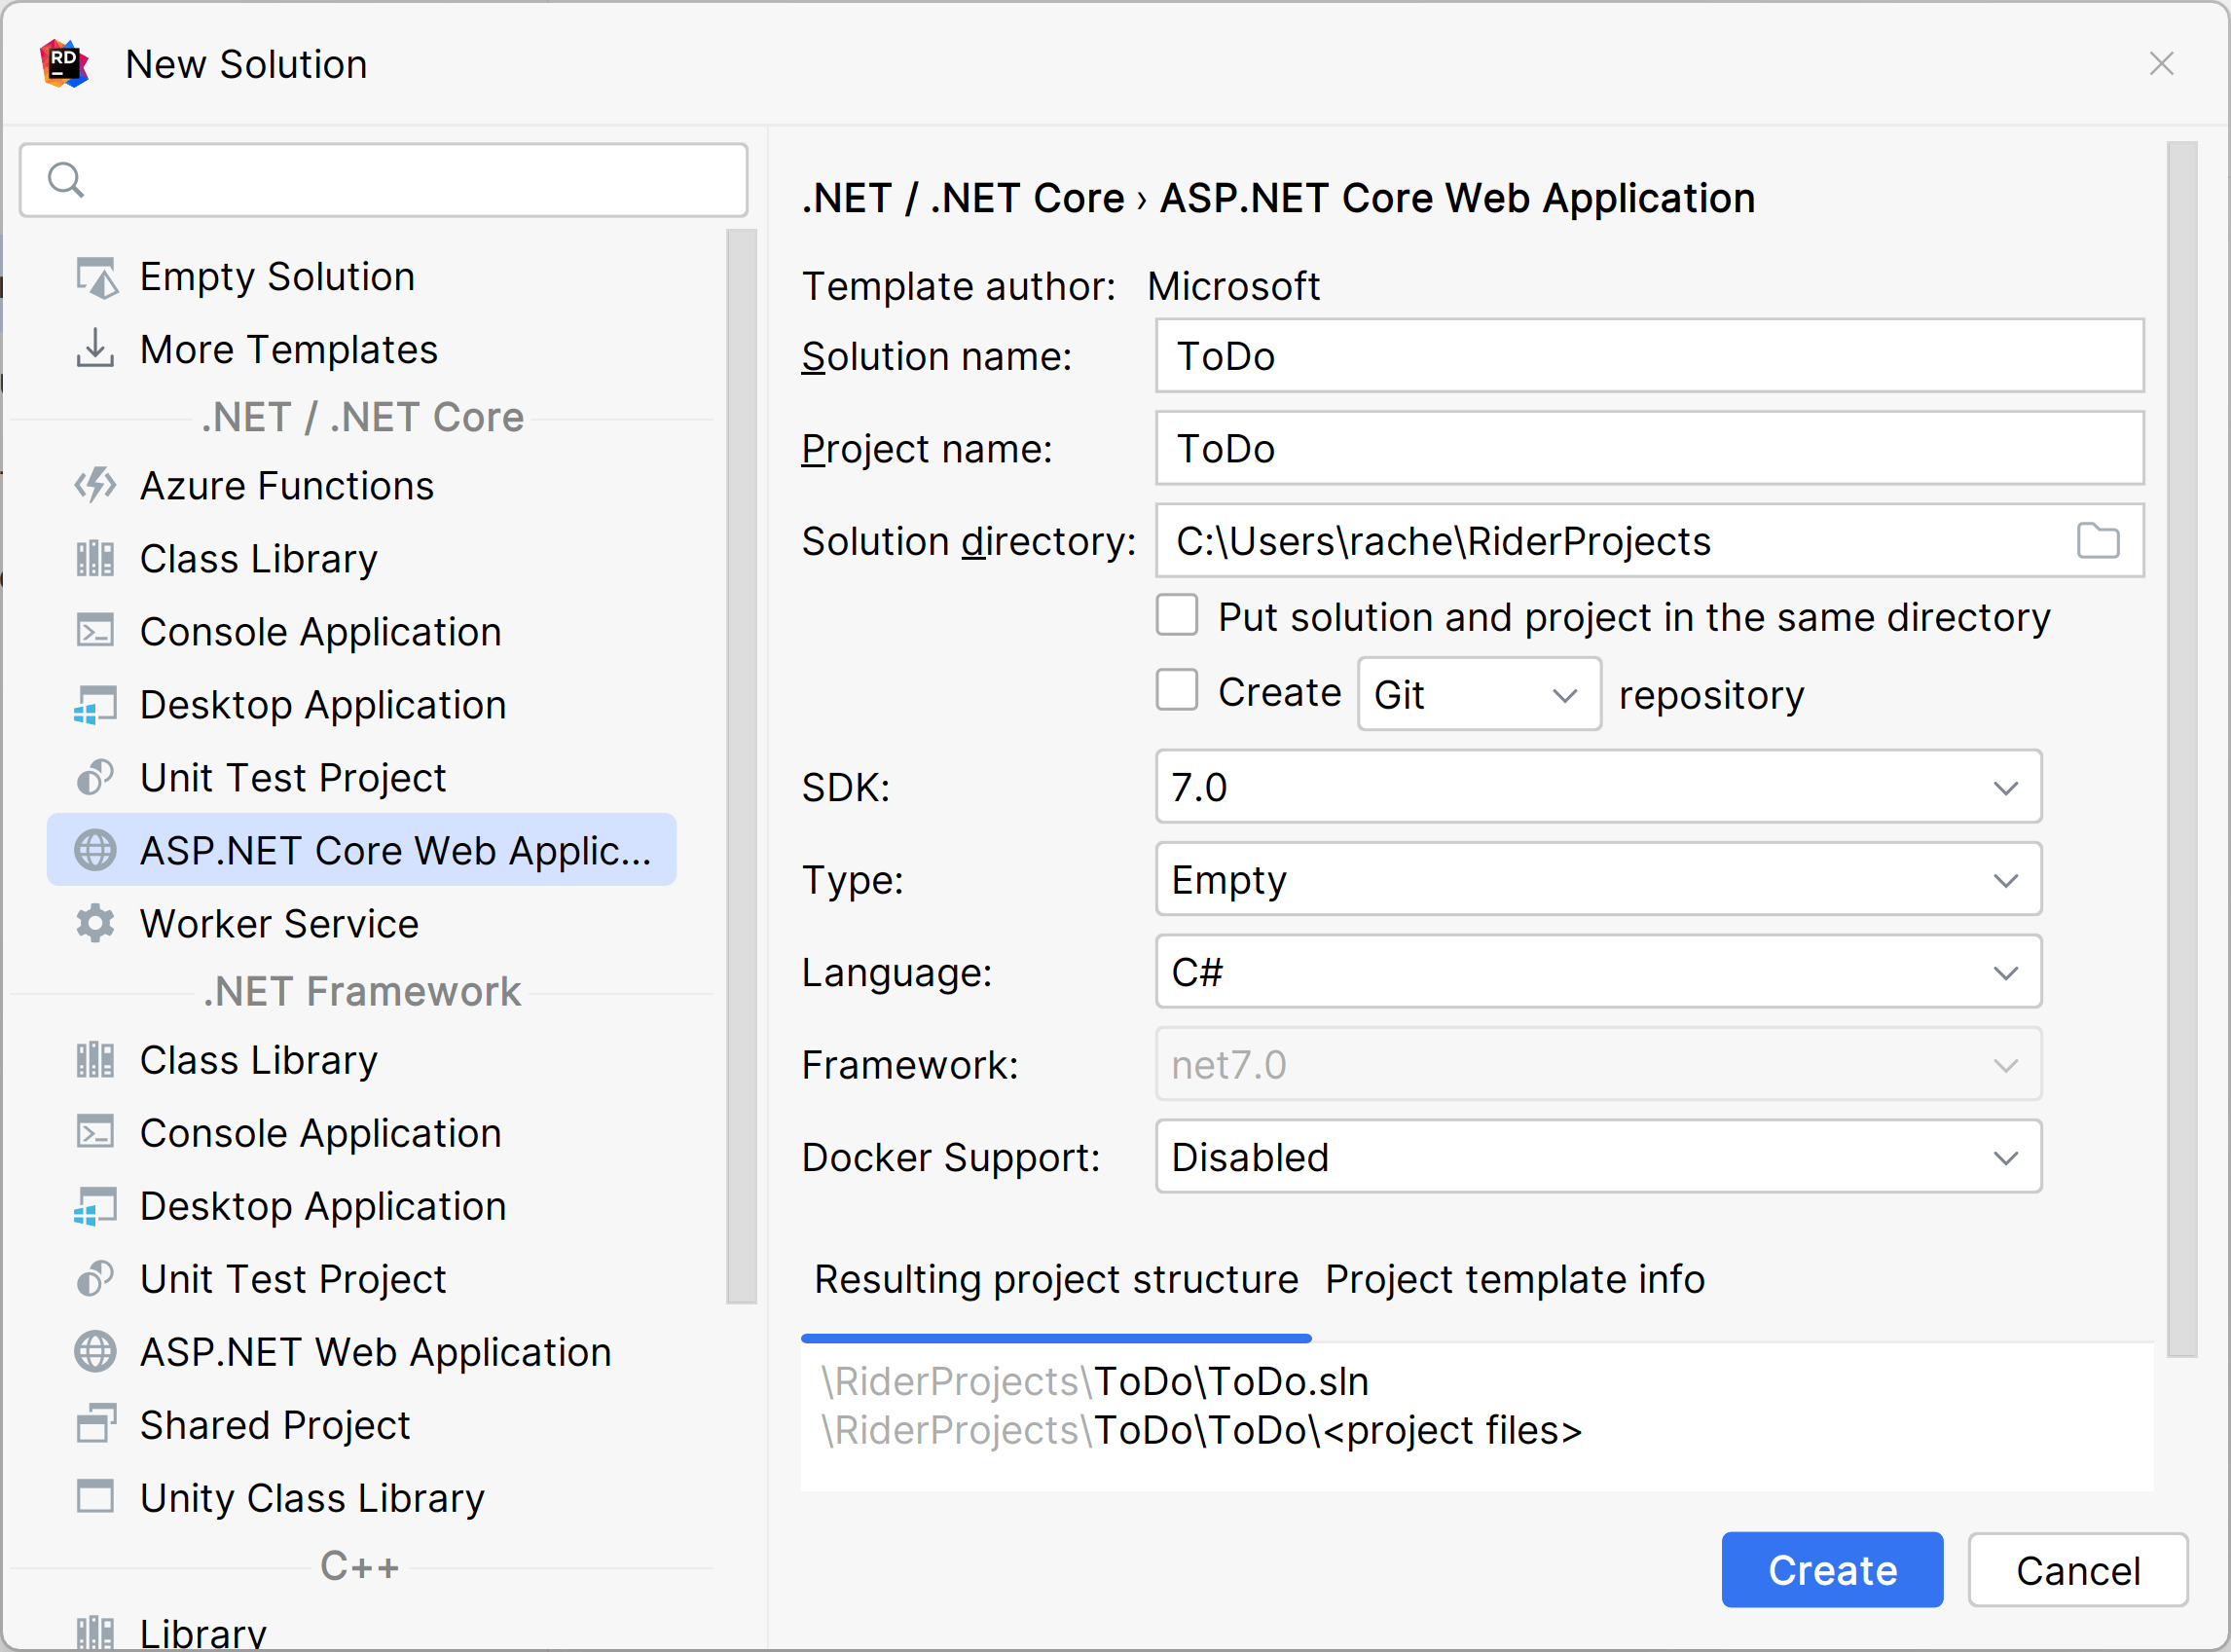This screenshot has width=2231, height=1652.
Task: Open the solution directory folder browser icon
Action: click(2100, 541)
